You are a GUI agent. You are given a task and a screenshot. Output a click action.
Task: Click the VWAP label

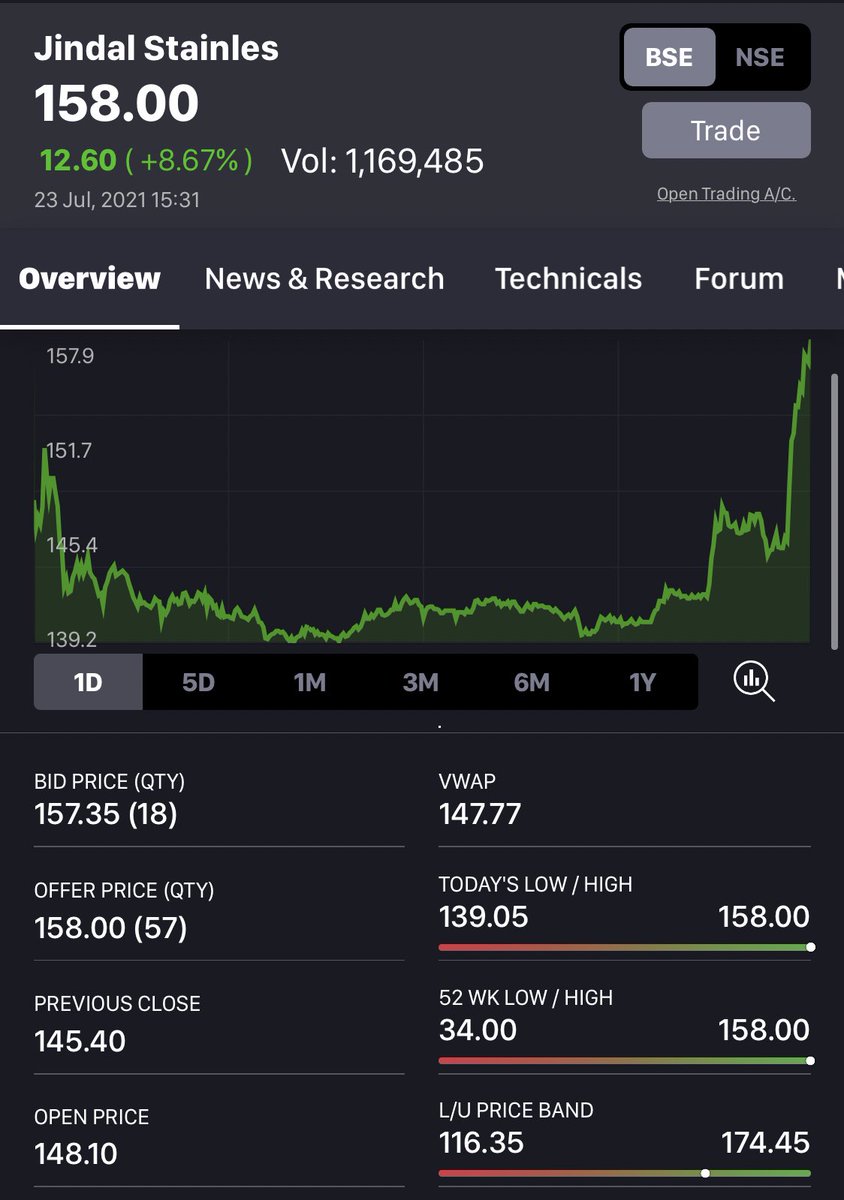467,781
